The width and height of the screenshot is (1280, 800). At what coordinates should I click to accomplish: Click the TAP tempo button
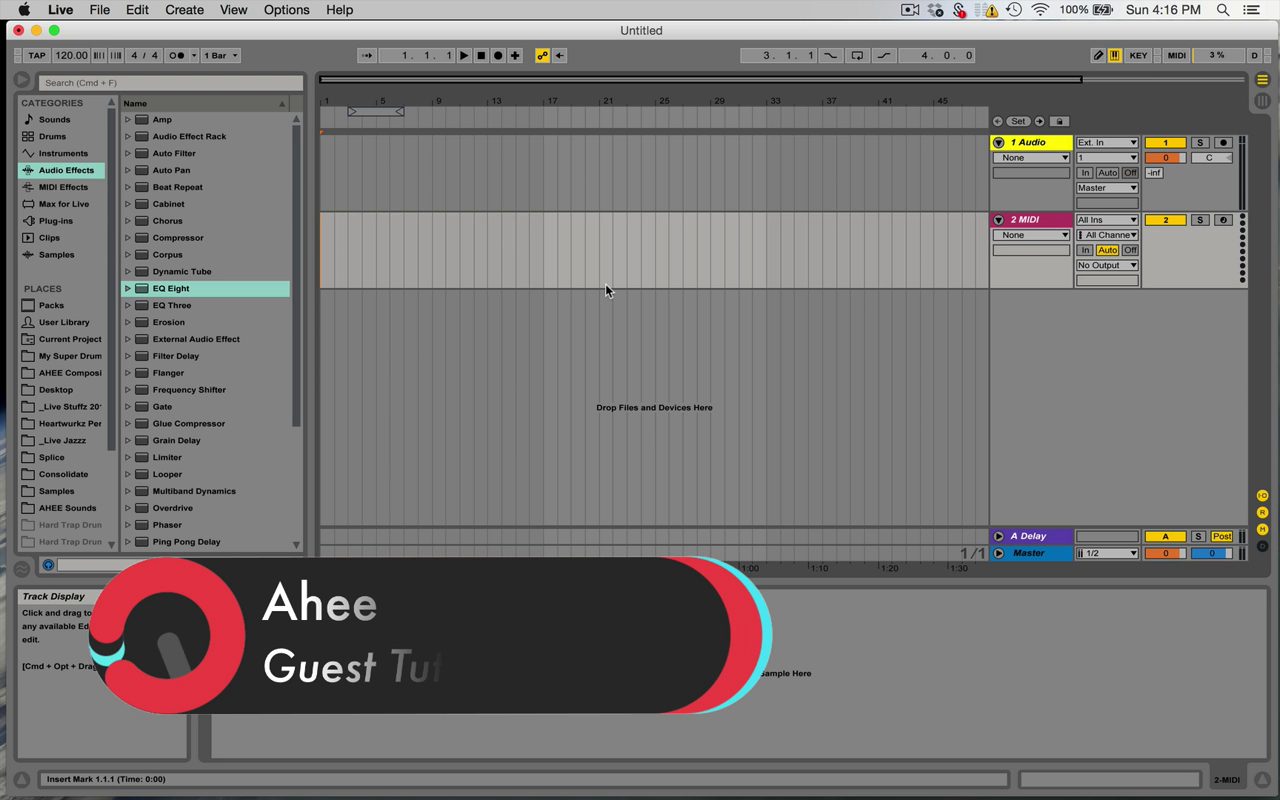[x=37, y=56]
